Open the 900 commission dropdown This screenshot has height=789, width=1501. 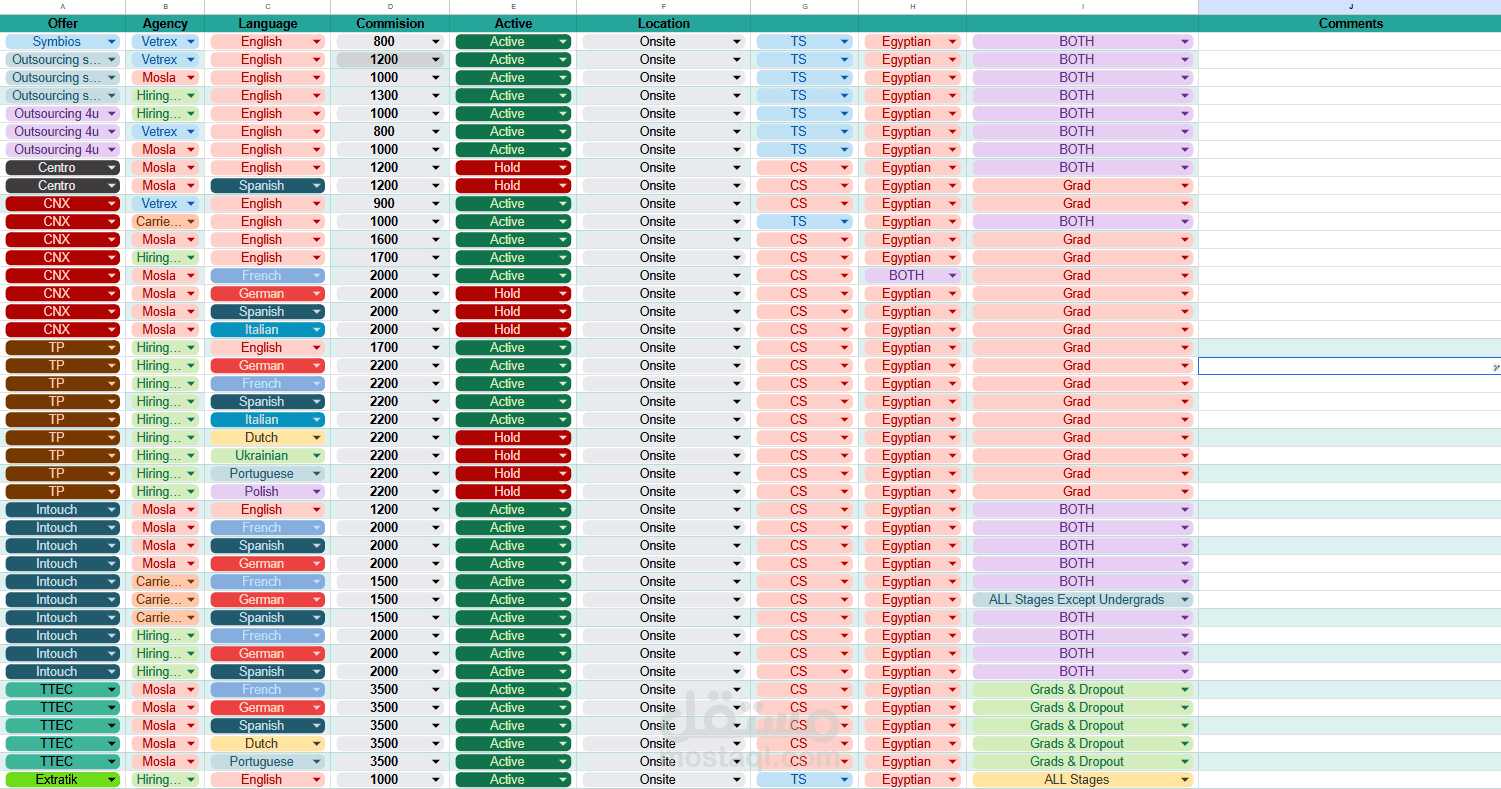(x=390, y=204)
